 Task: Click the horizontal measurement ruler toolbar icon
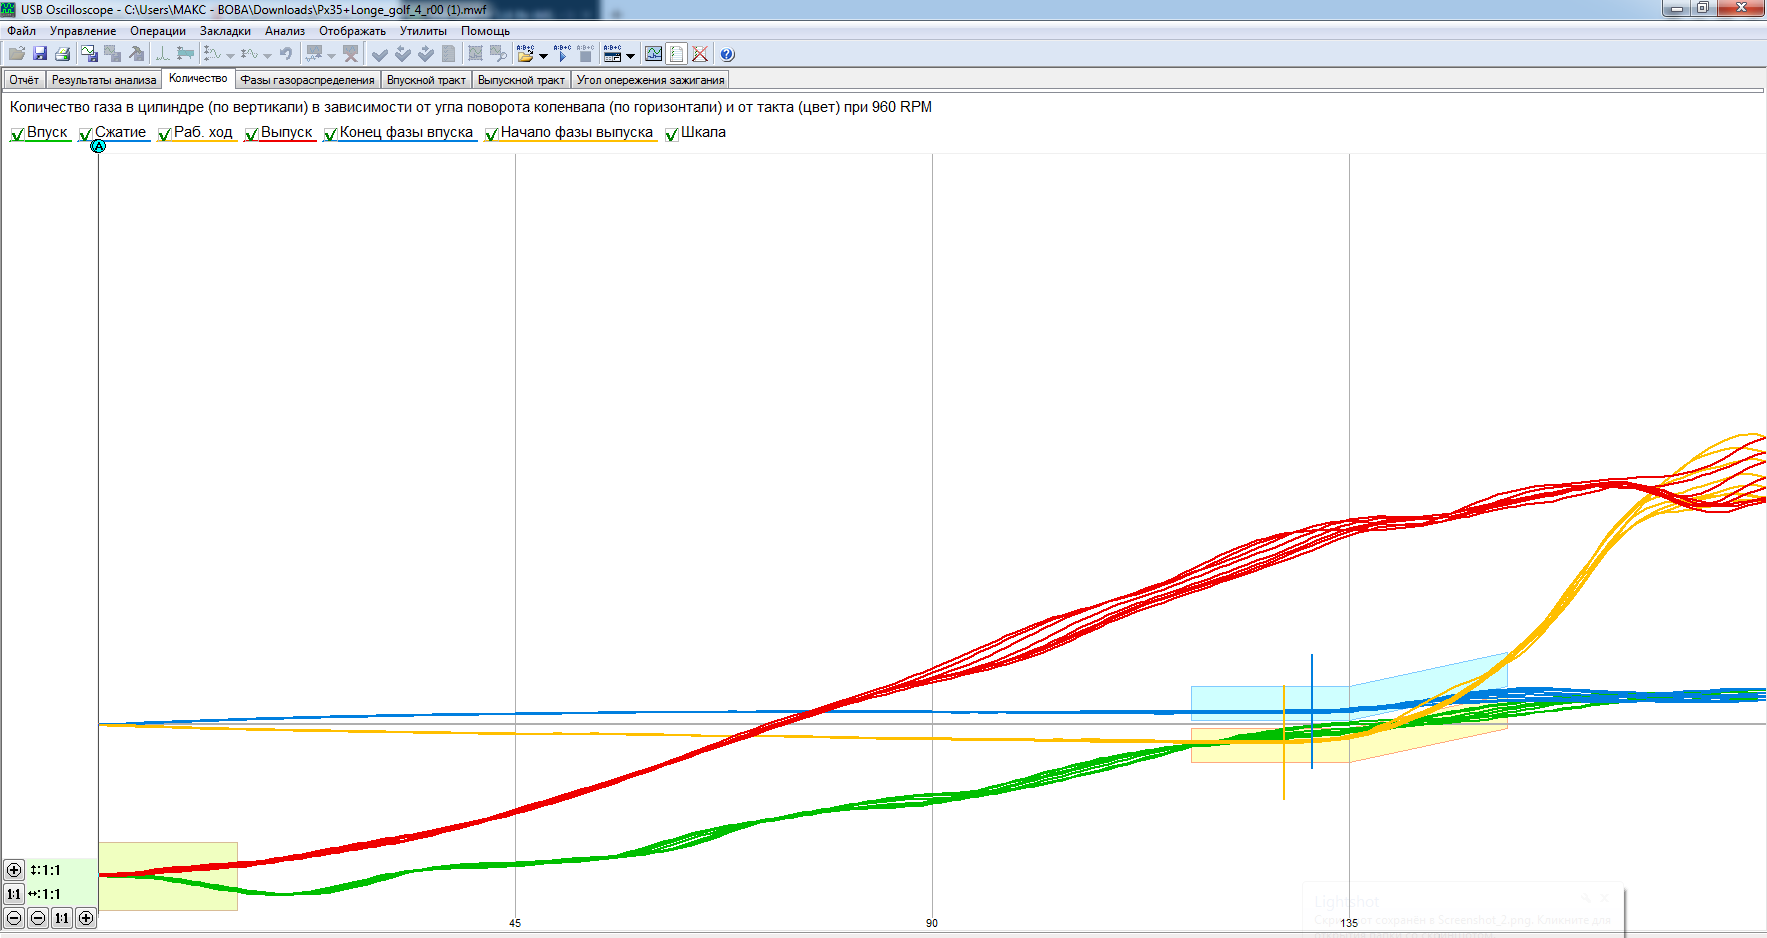[185, 54]
